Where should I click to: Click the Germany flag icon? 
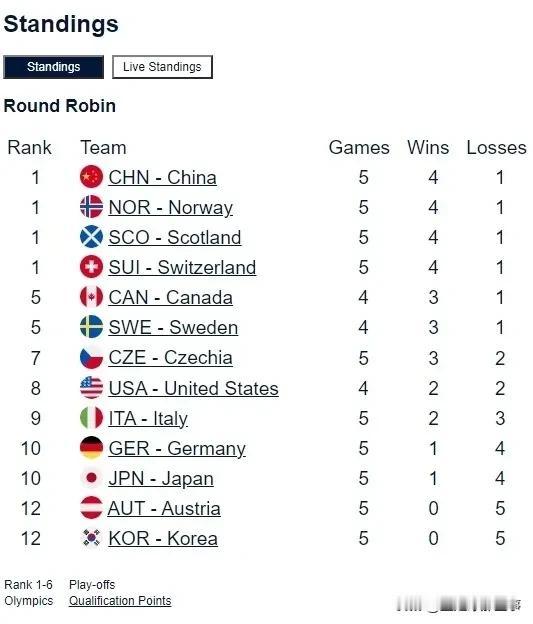pos(92,448)
